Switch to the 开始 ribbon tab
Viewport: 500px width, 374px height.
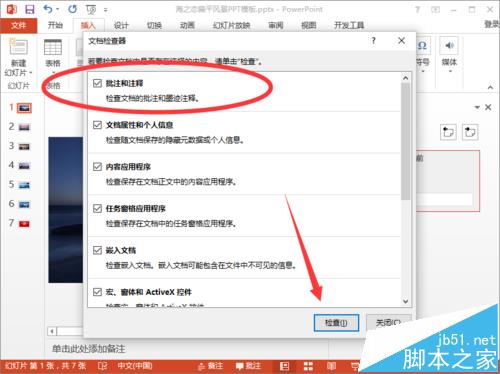[55, 25]
